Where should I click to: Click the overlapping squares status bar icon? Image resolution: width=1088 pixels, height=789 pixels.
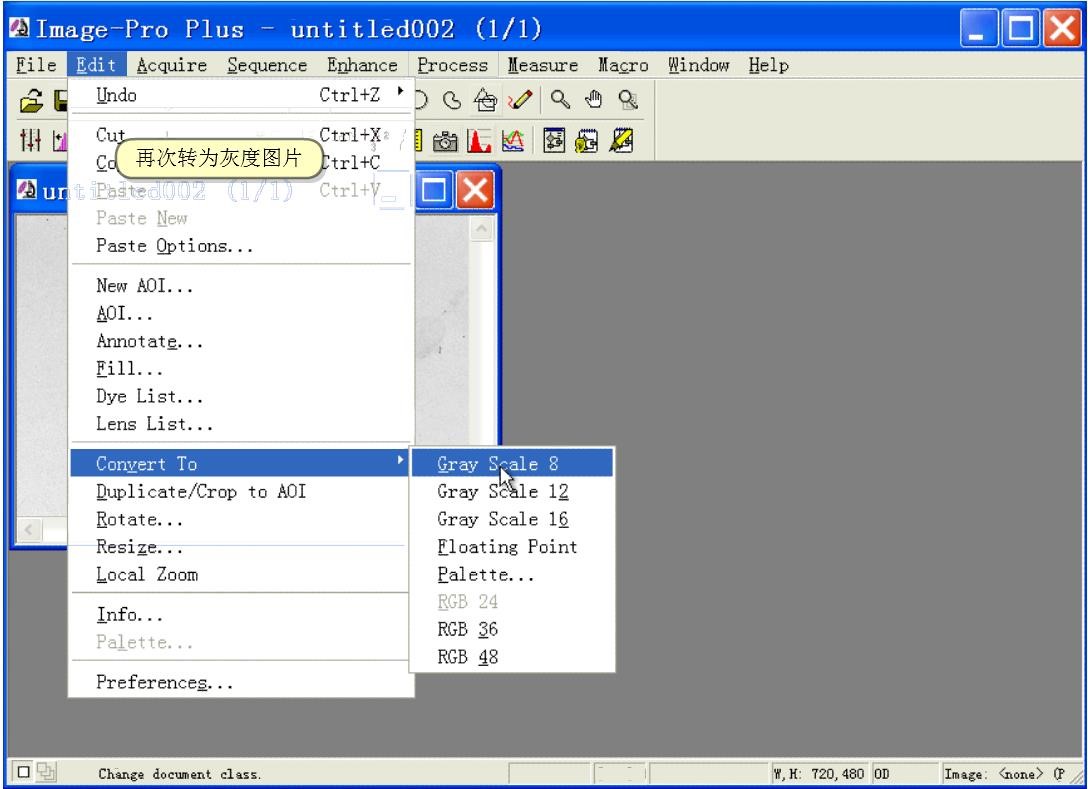[x=46, y=772]
